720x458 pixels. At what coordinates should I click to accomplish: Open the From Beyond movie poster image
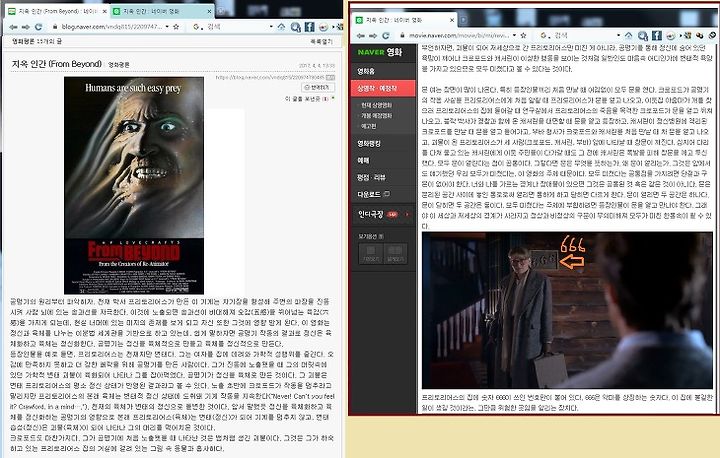click(x=134, y=185)
